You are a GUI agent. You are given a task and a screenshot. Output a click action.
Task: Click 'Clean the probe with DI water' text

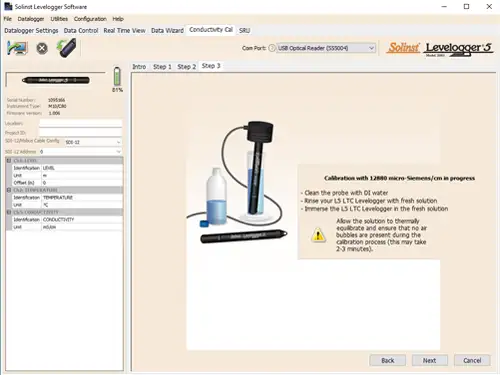tap(346, 193)
